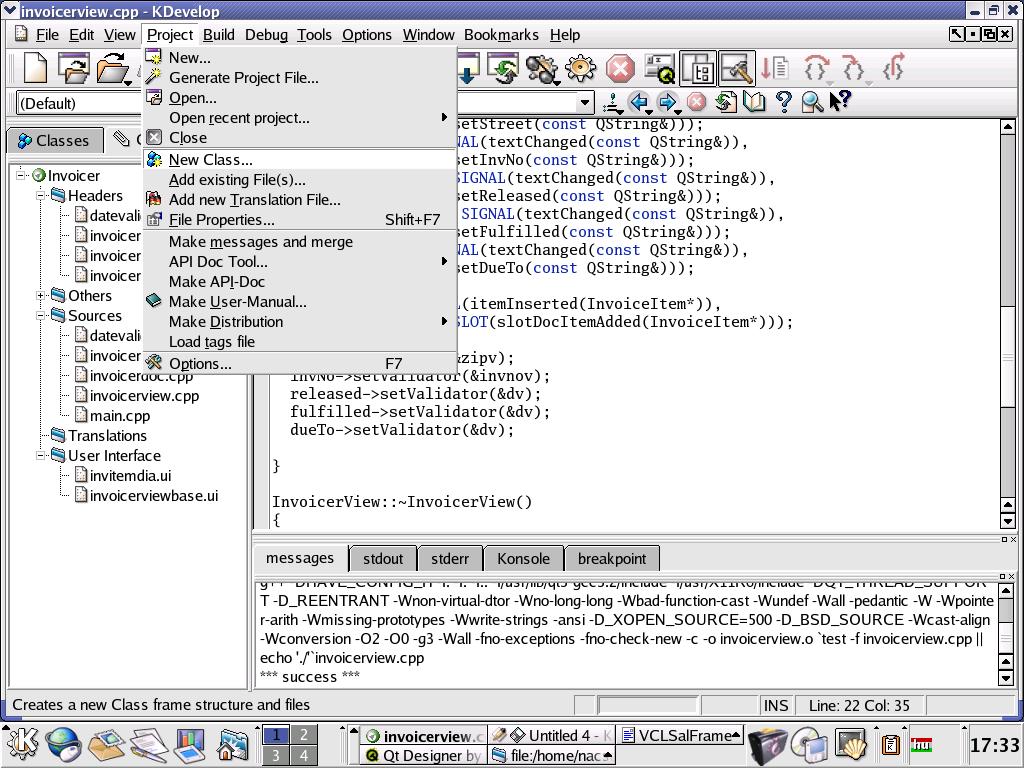
Task: Select Generate Project File... menu entry
Action: click(x=299, y=78)
